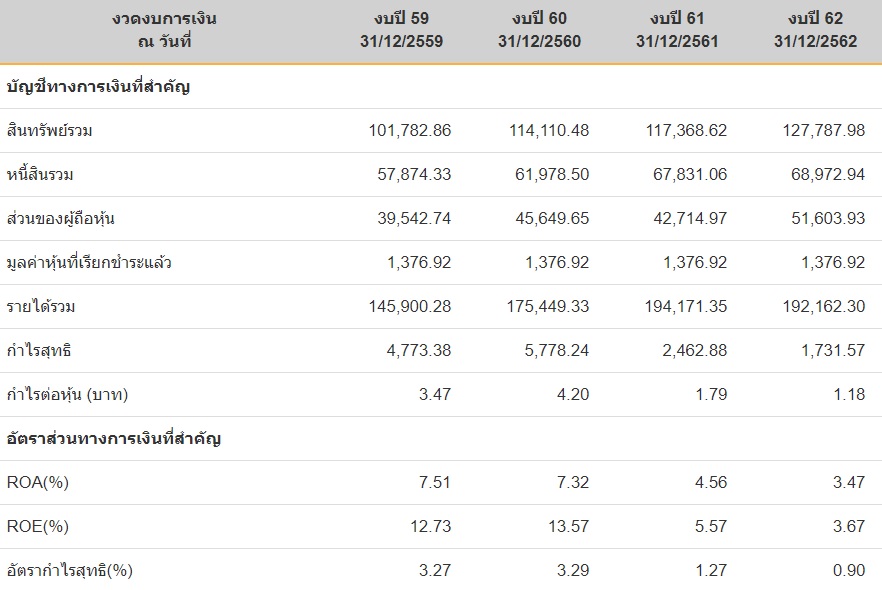Click the รายได้รวม row label
The image size is (882, 590).
(41, 307)
